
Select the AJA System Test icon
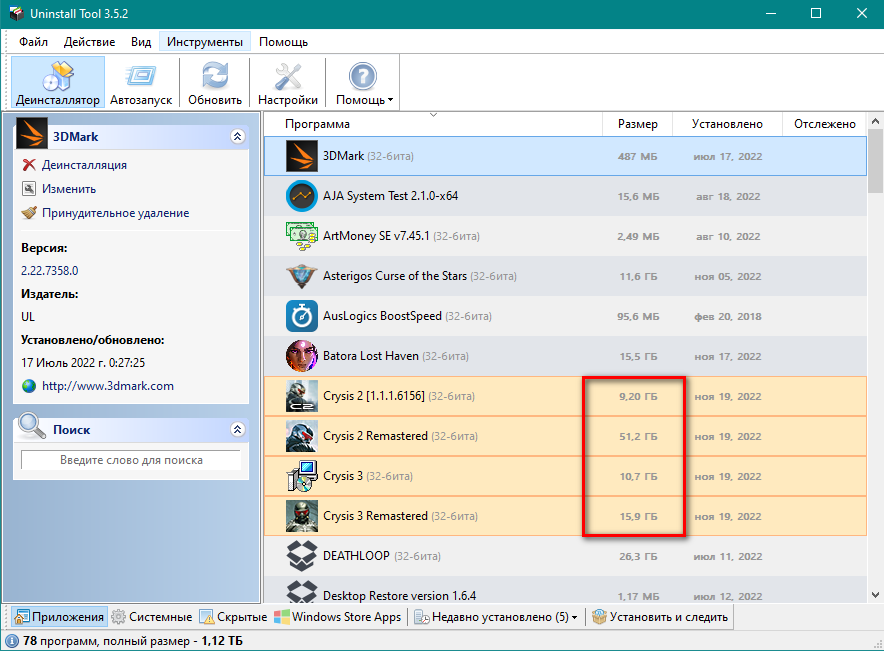coord(302,196)
